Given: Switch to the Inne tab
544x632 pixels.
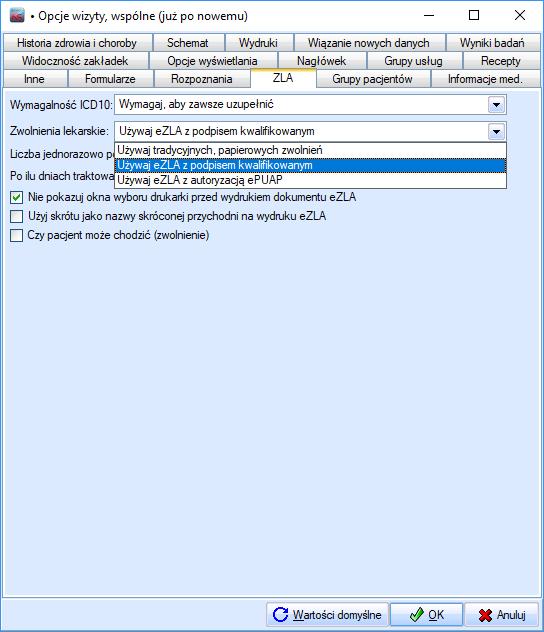Looking at the screenshot, I should [35, 79].
